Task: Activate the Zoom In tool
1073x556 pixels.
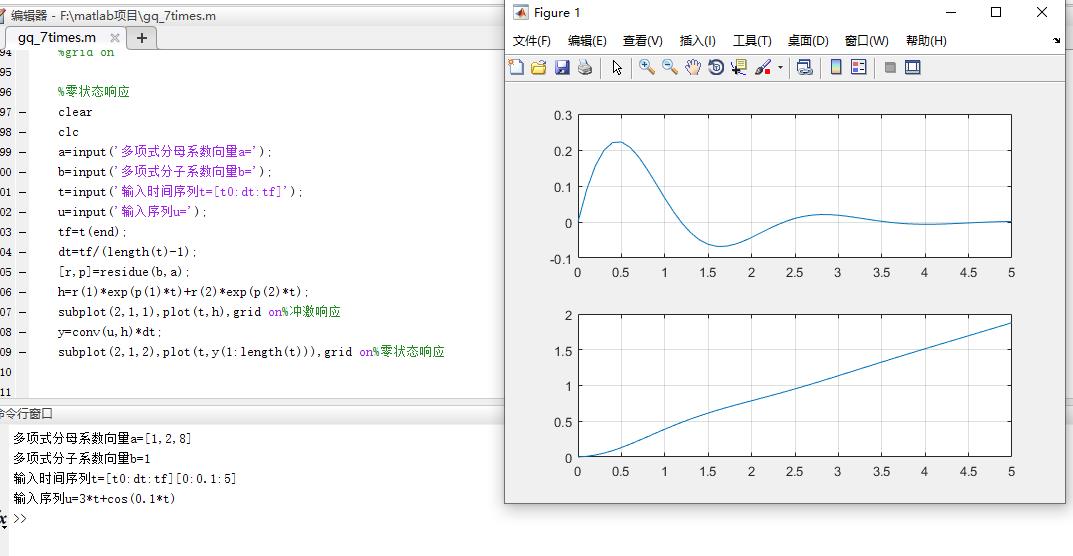Action: [647, 67]
